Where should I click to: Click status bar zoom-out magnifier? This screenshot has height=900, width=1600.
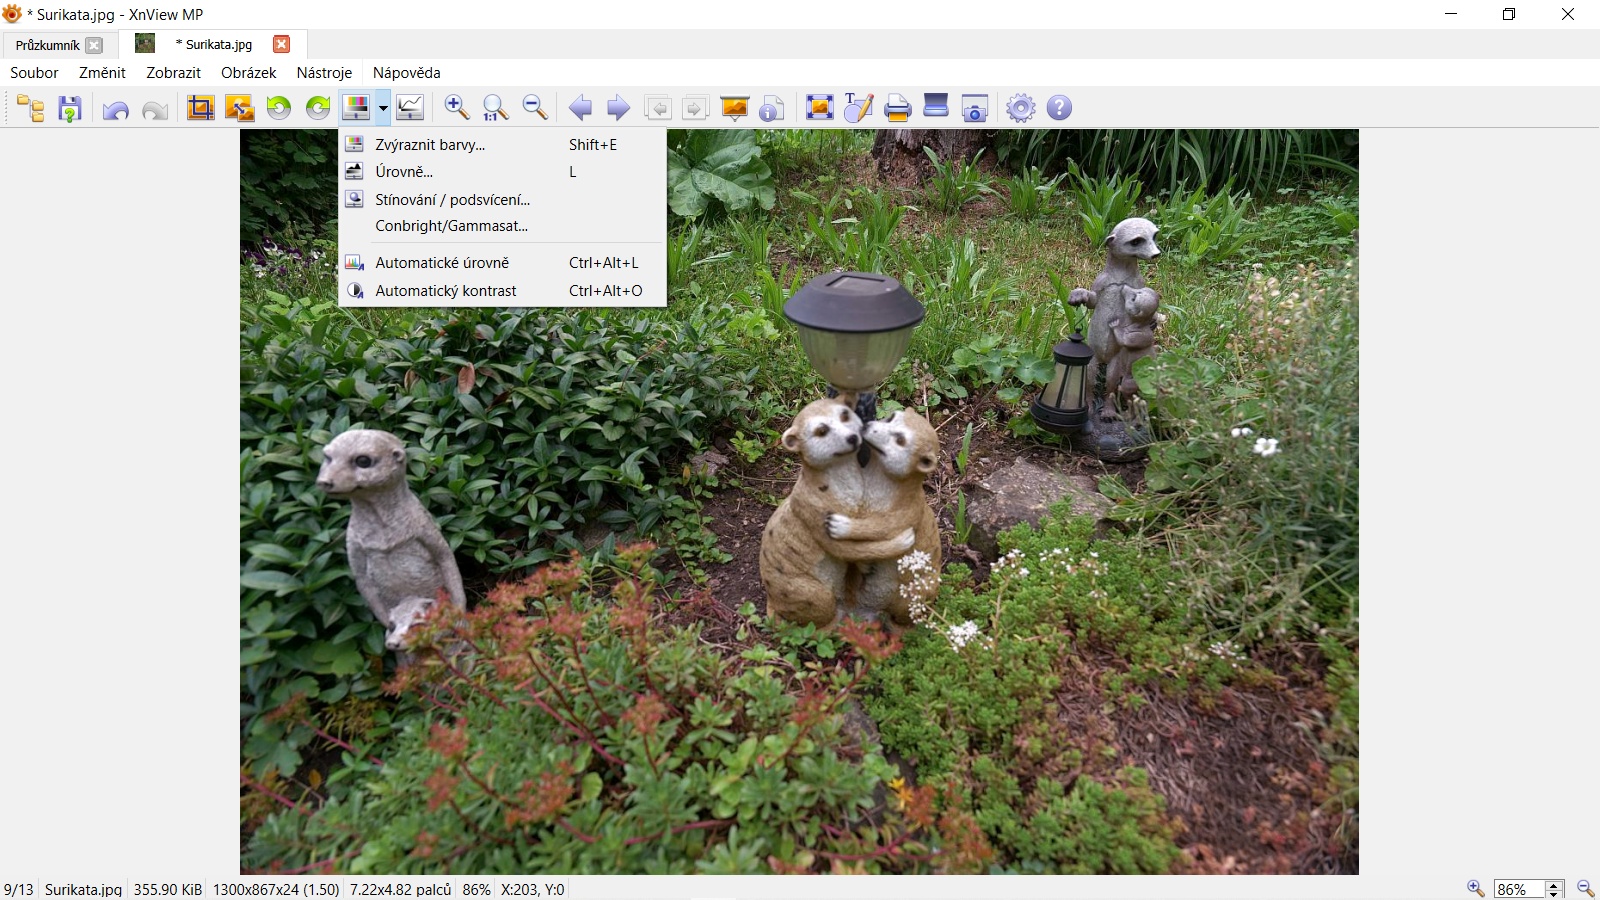[x=1585, y=889]
